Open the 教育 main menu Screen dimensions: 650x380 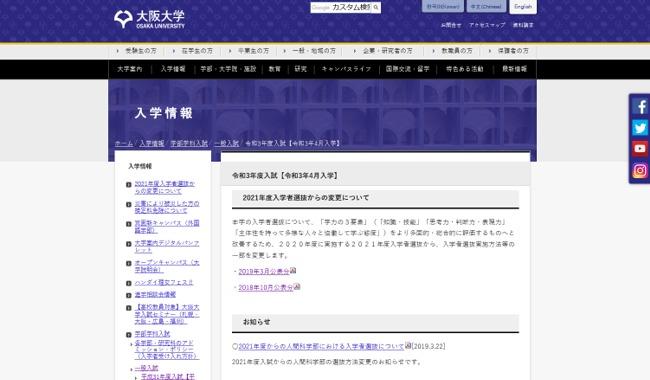[x=274, y=69]
